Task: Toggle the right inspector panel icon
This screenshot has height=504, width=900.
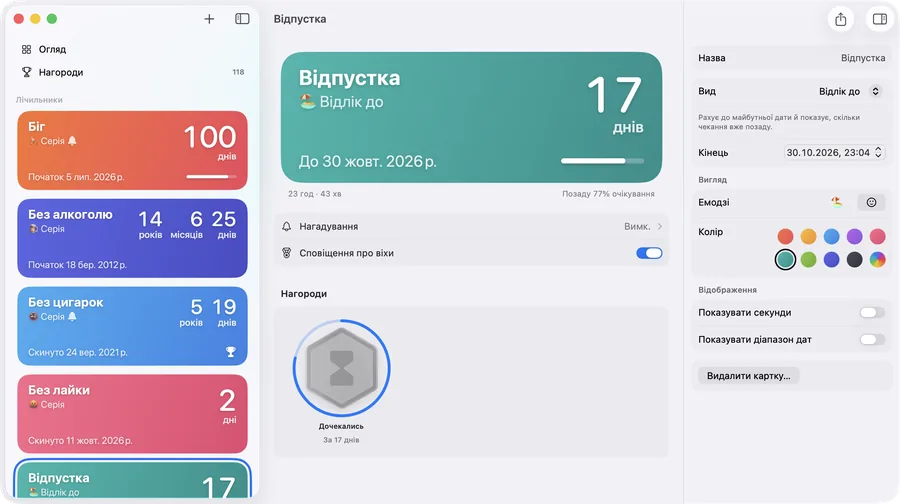Action: click(x=879, y=19)
